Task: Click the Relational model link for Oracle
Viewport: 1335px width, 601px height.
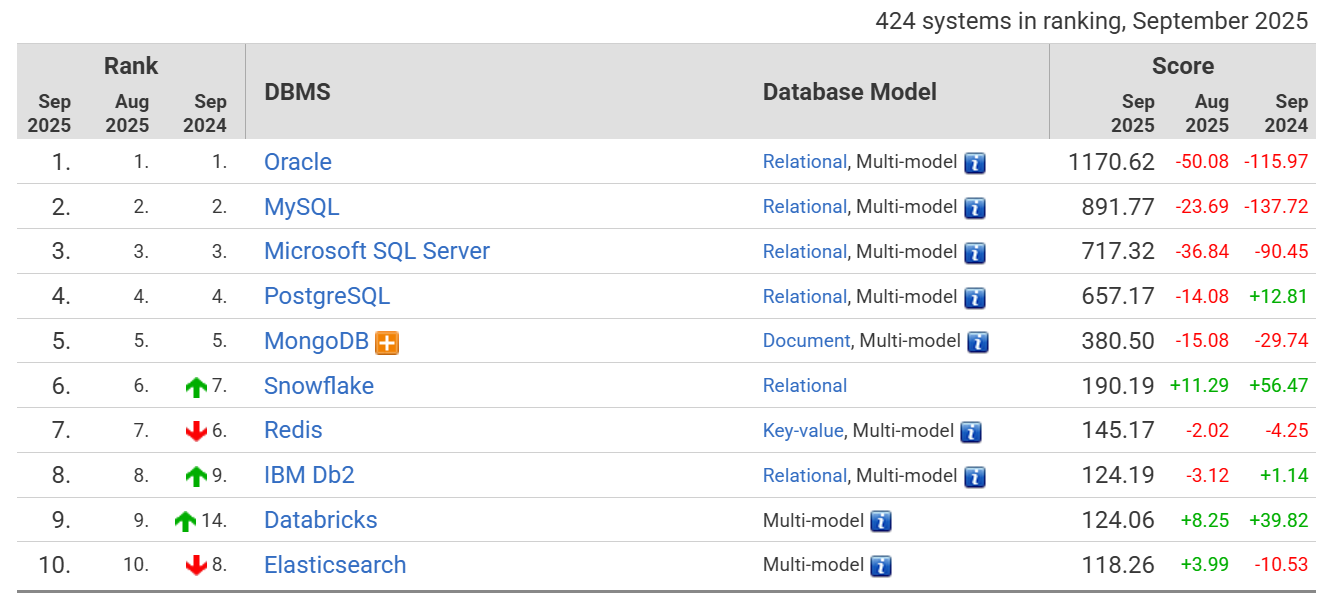Action: (x=805, y=162)
